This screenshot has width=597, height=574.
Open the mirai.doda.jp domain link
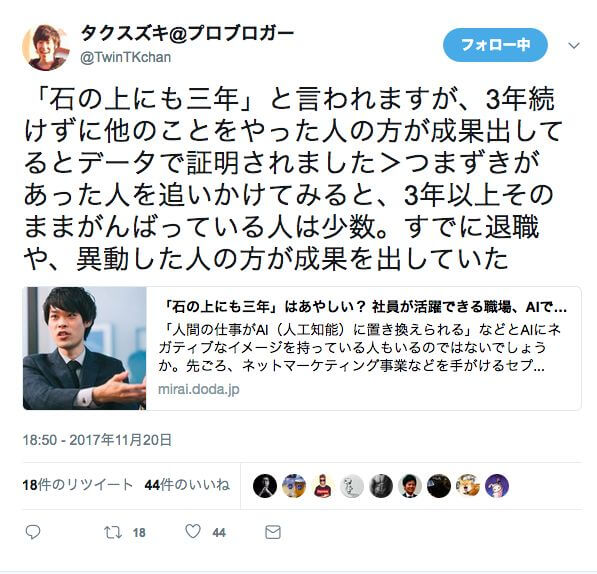click(199, 389)
